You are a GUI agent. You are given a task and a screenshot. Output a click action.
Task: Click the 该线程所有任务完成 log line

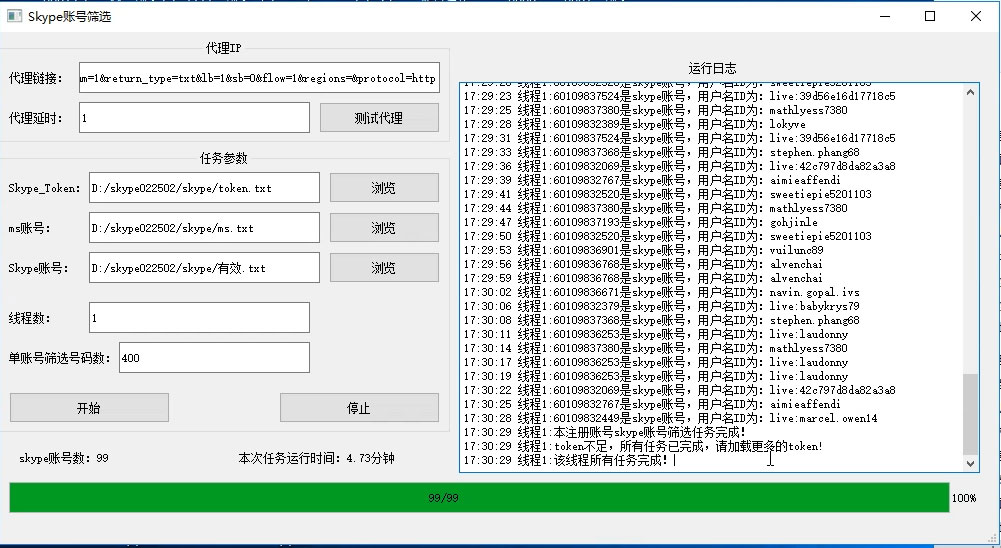[x=566, y=460]
